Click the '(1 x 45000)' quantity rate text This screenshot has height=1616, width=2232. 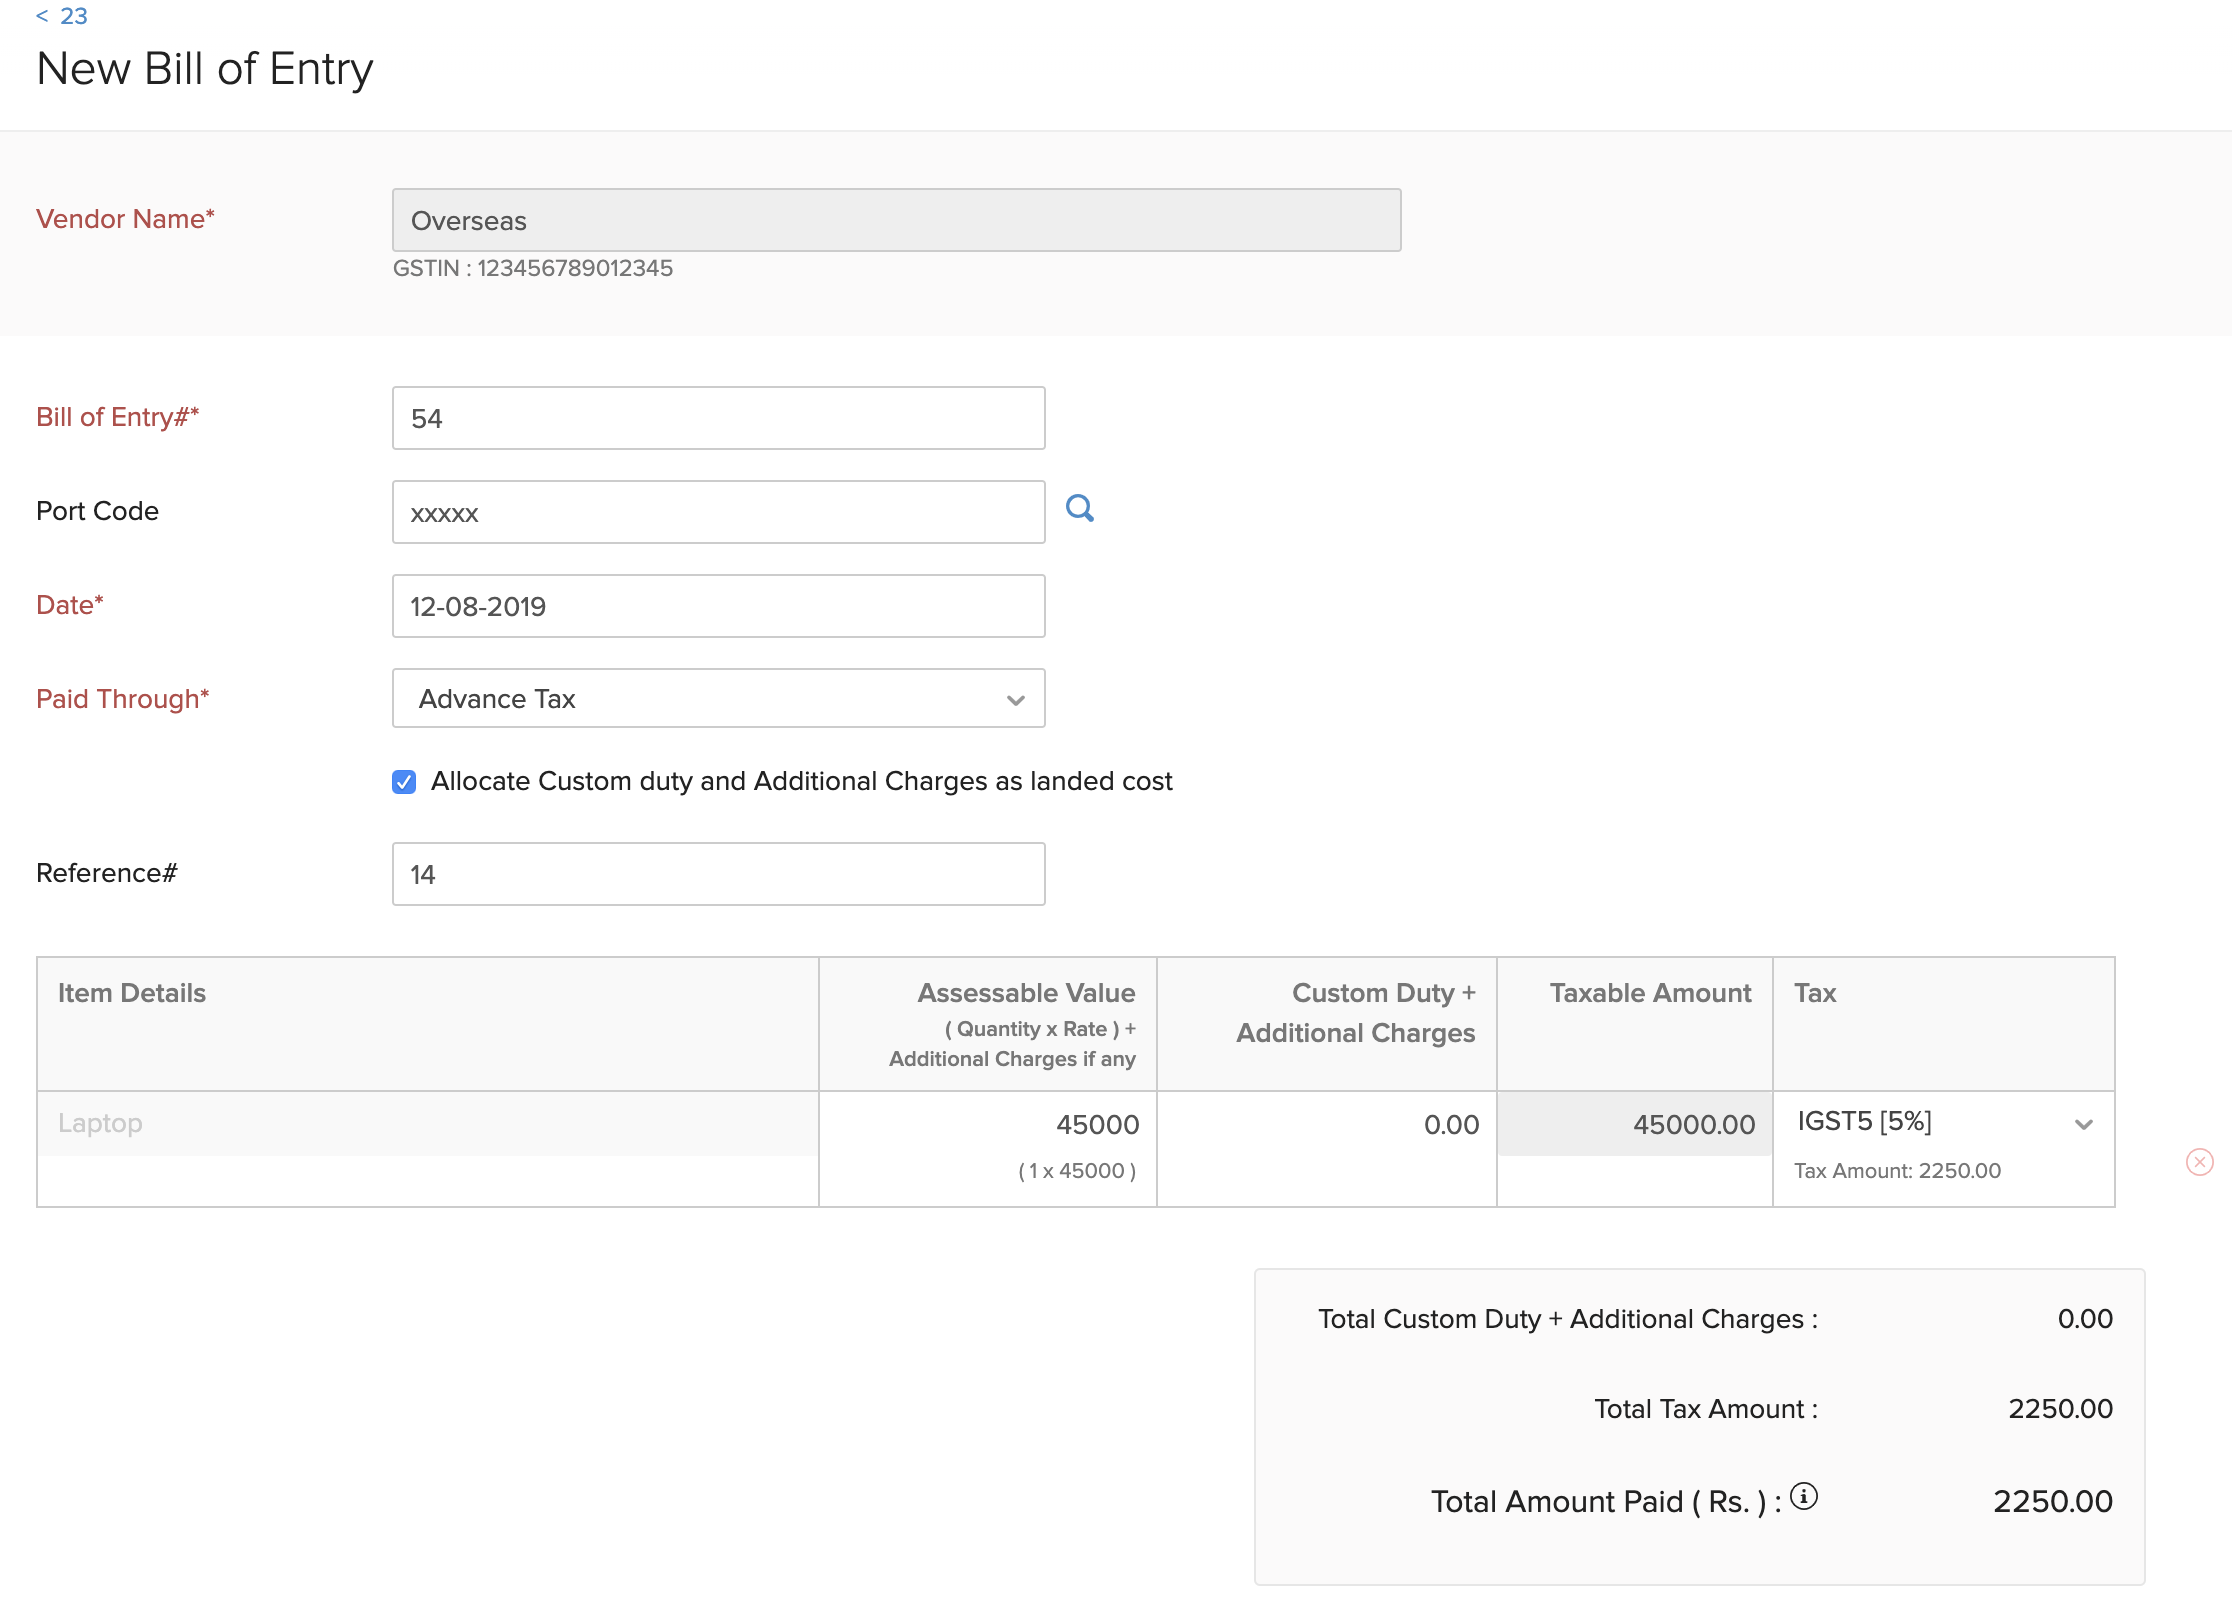coord(1076,1171)
